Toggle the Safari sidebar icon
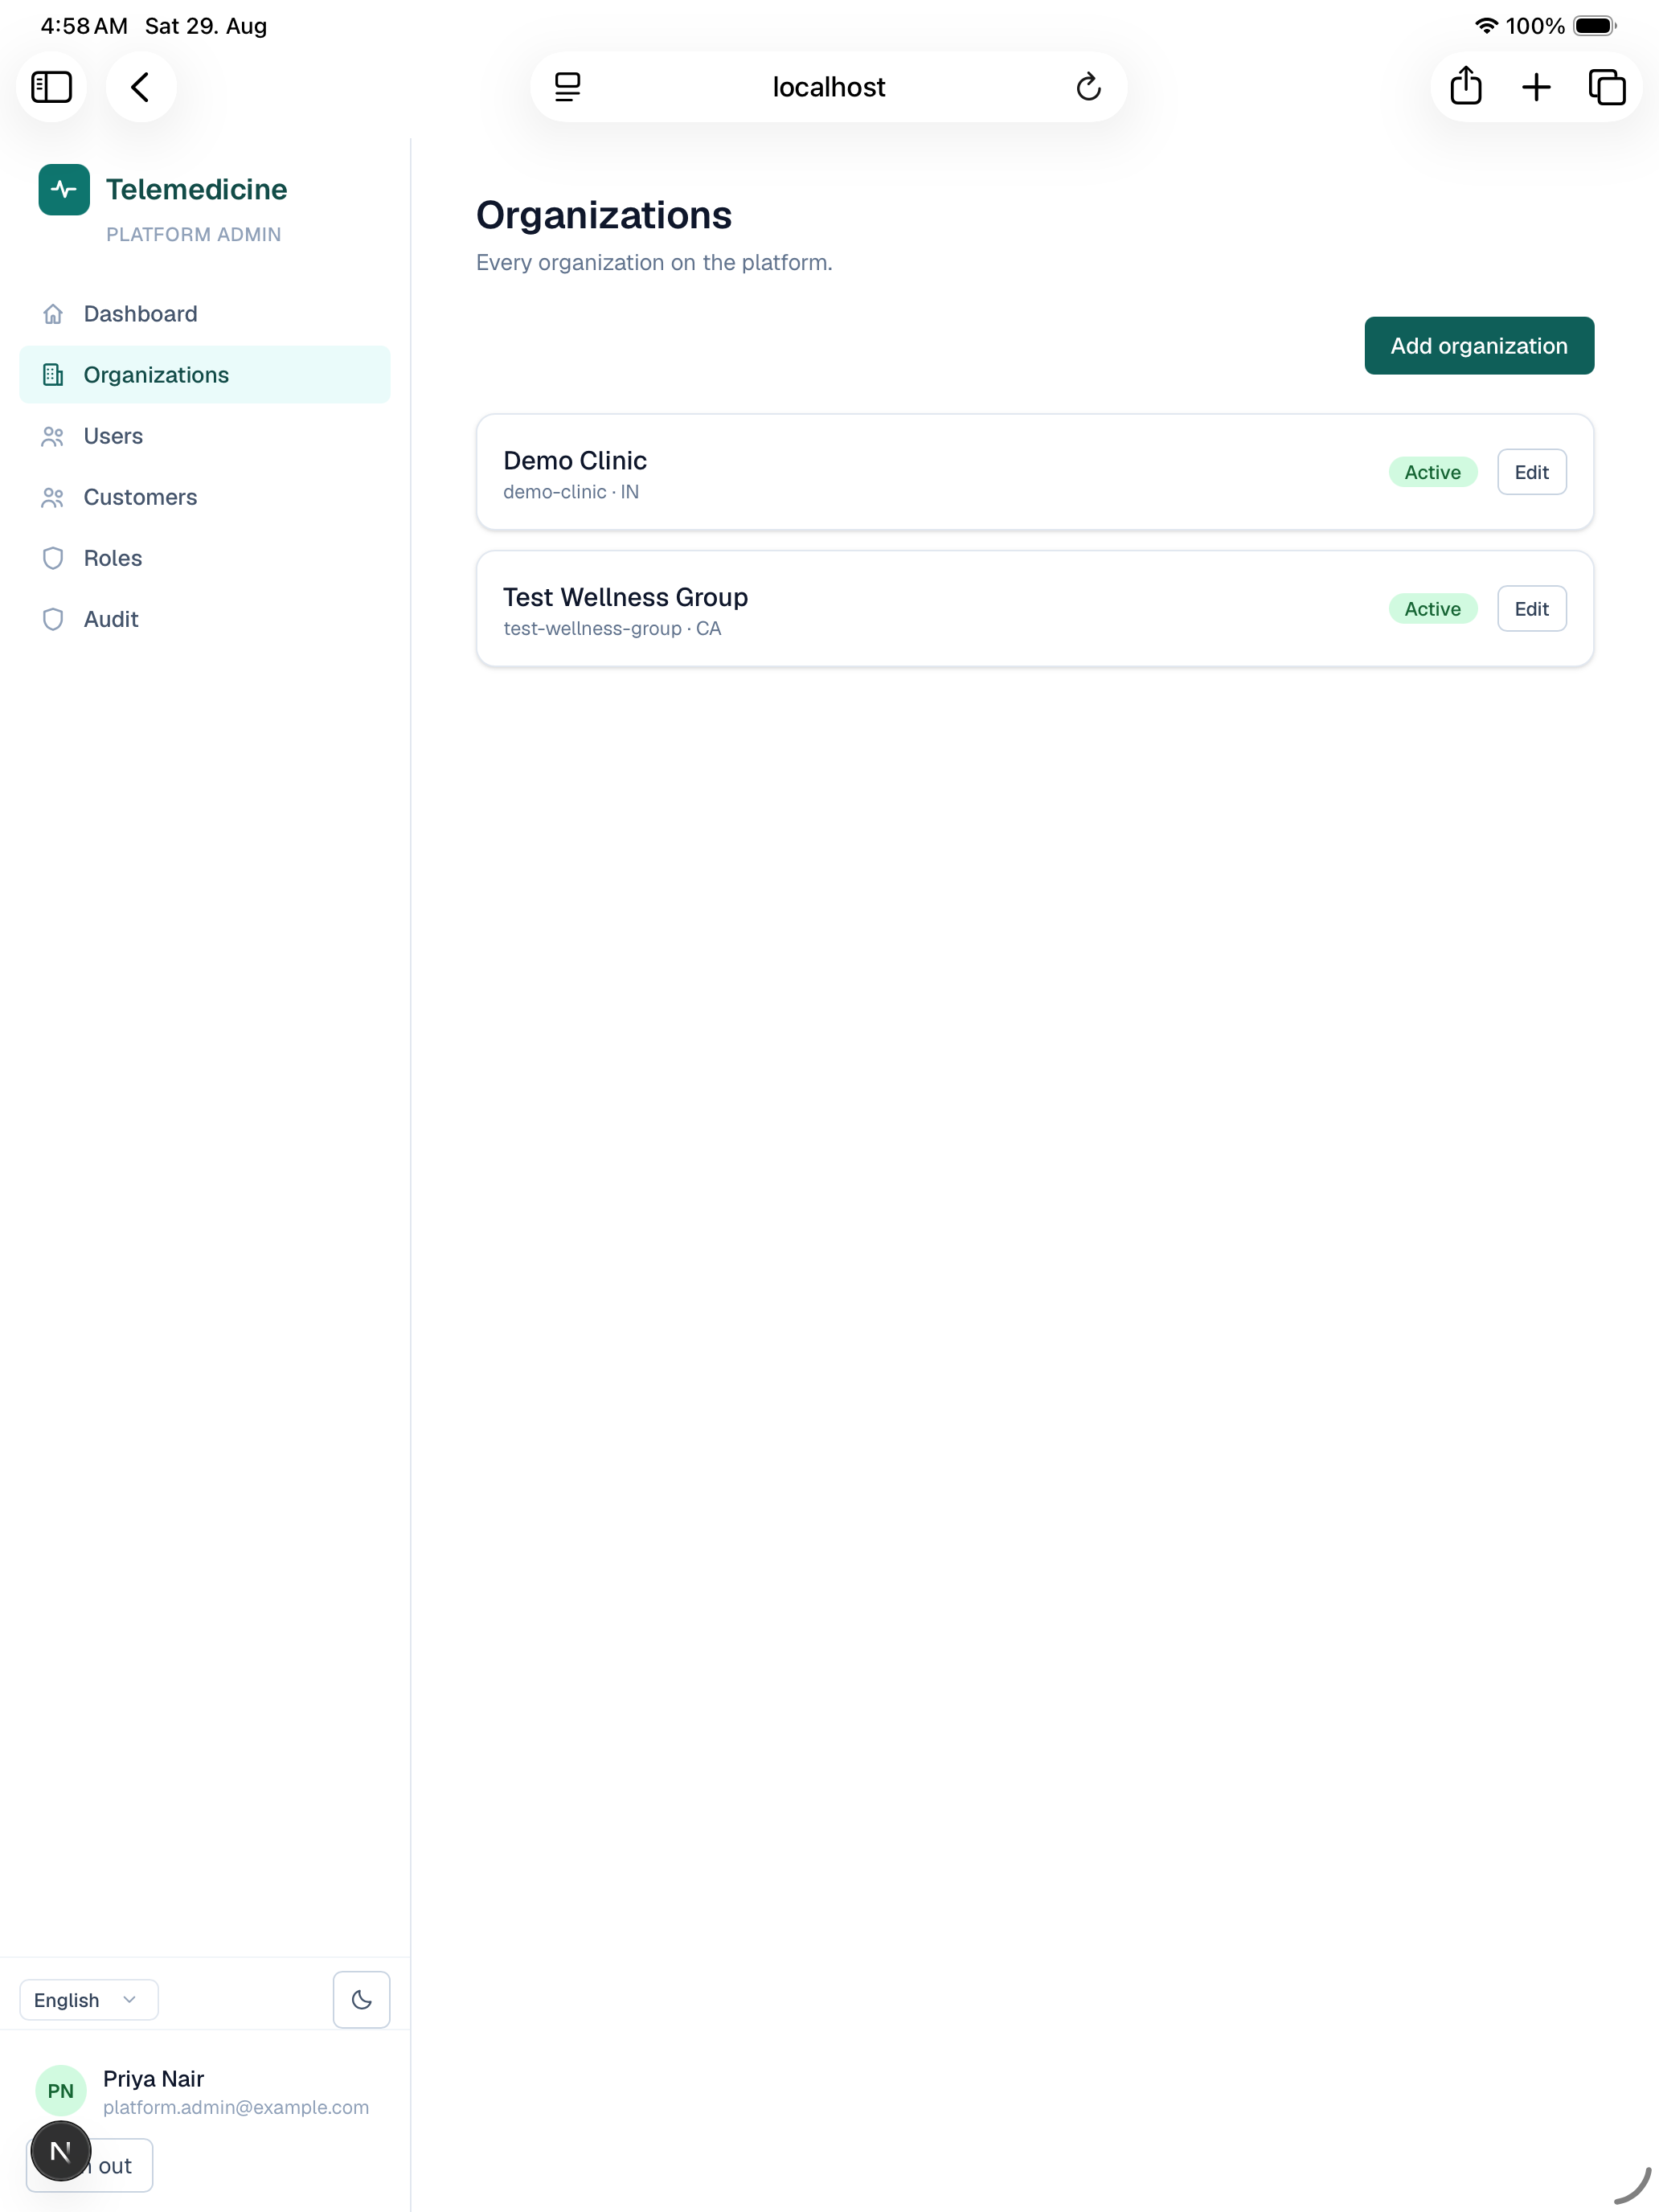 51,87
